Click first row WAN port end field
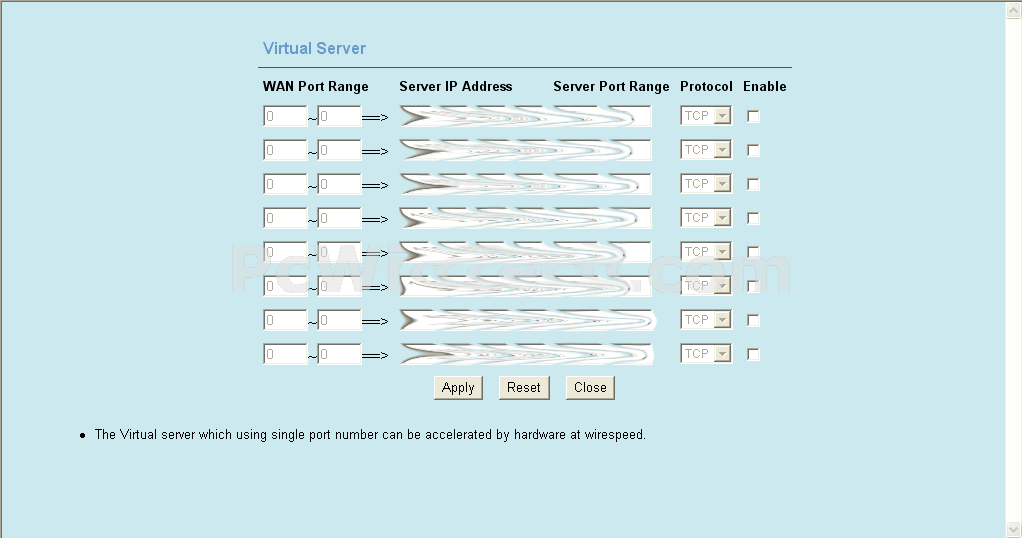Screen dimensions: 1022x538 tap(339, 117)
